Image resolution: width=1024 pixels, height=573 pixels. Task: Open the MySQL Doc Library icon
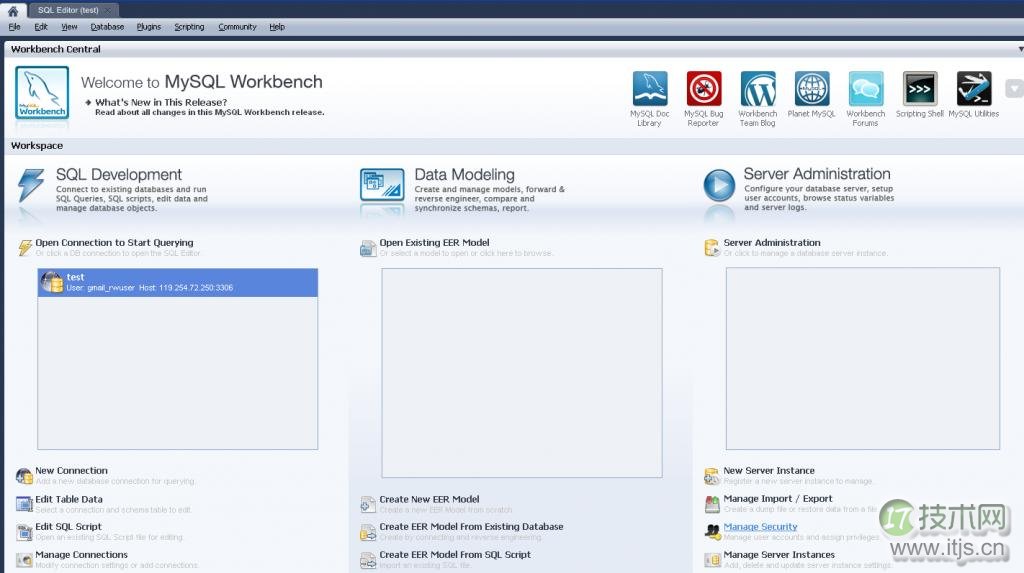pyautogui.click(x=649, y=90)
